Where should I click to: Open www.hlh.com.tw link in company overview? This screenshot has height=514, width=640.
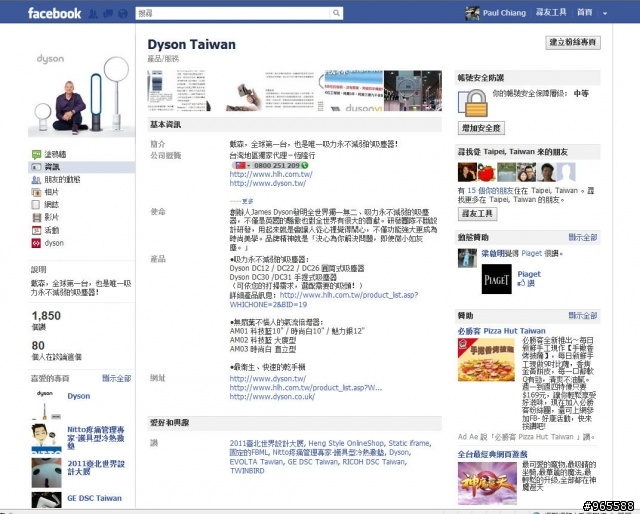point(271,174)
